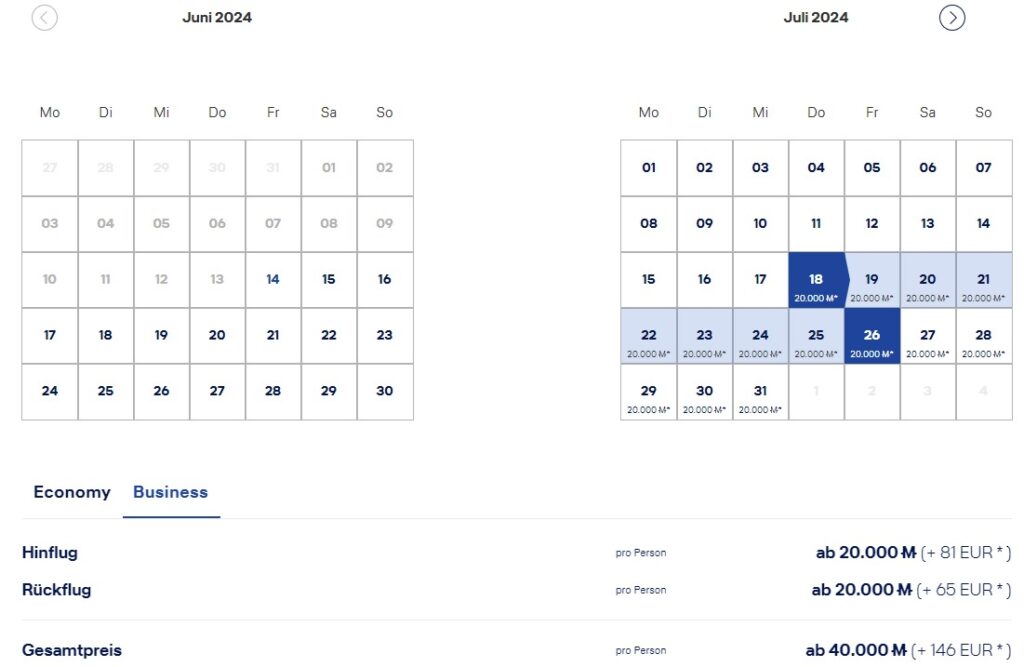The image size is (1024, 667).
Task: Pick June 14 in the calendar
Action: 273,280
